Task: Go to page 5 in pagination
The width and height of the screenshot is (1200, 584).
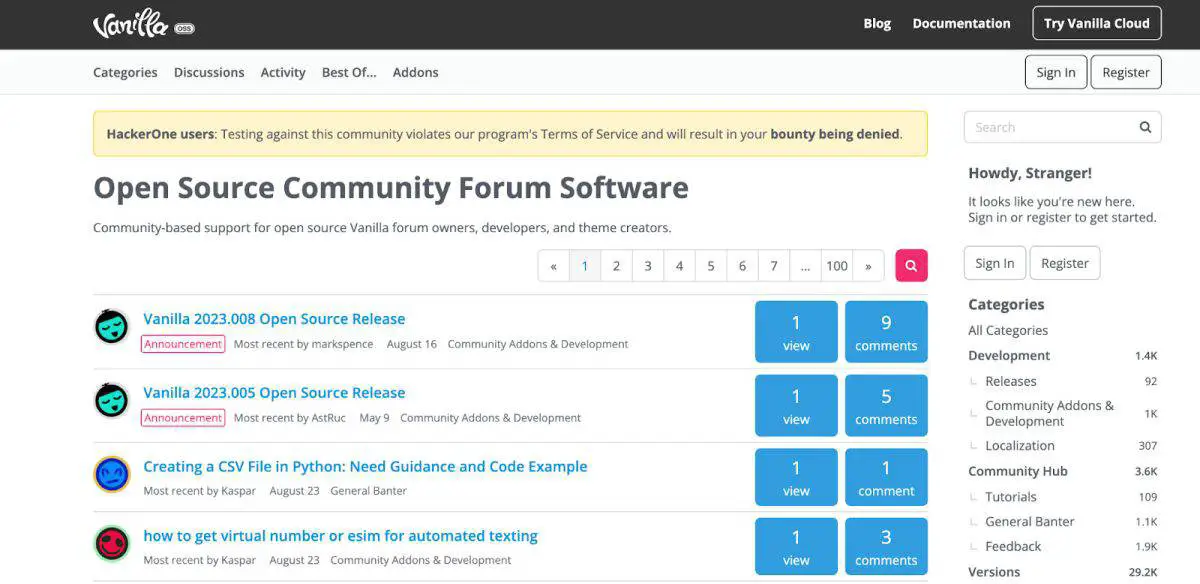Action: click(711, 266)
